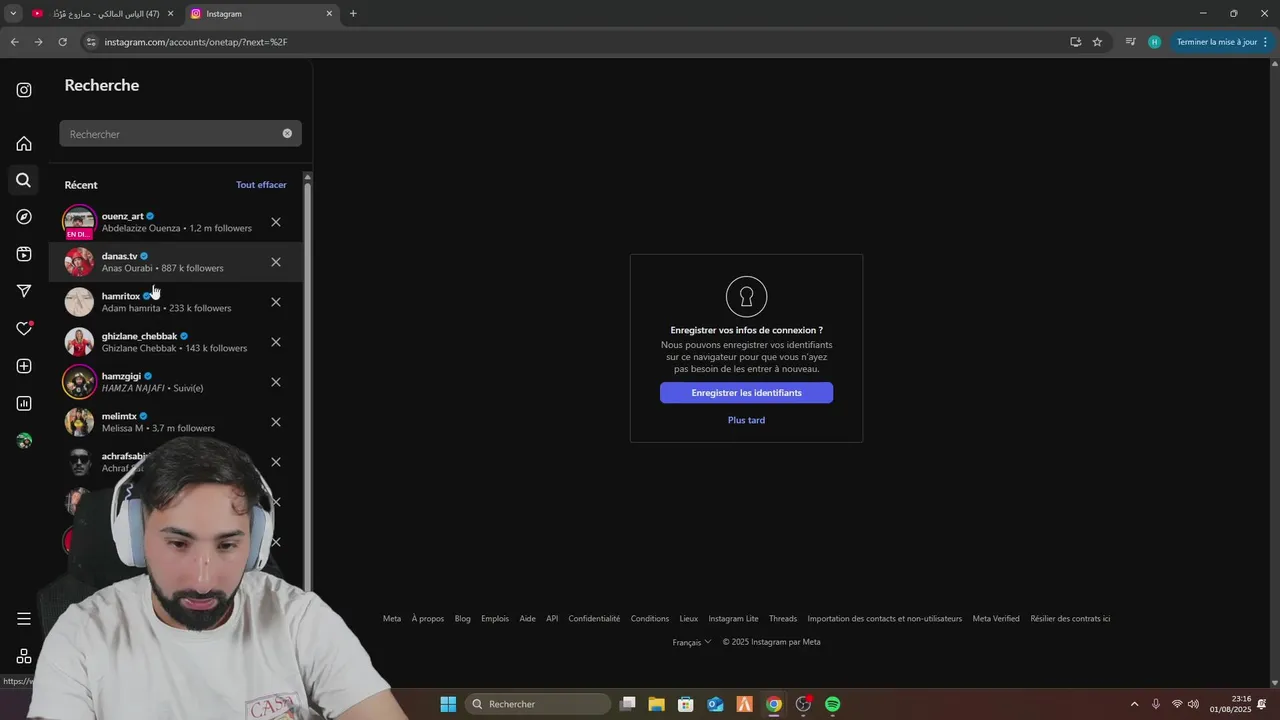1280x720 pixels.
Task: Open ouenz_art profile picture
Action: coord(79,221)
